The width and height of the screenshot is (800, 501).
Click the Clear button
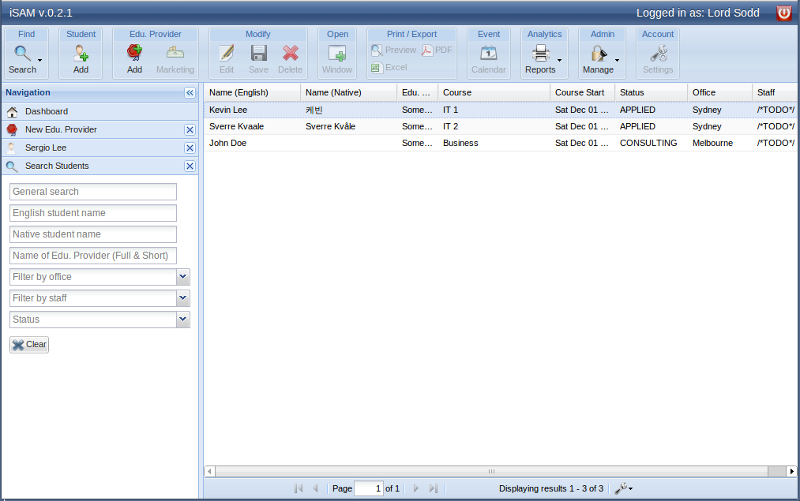29,345
